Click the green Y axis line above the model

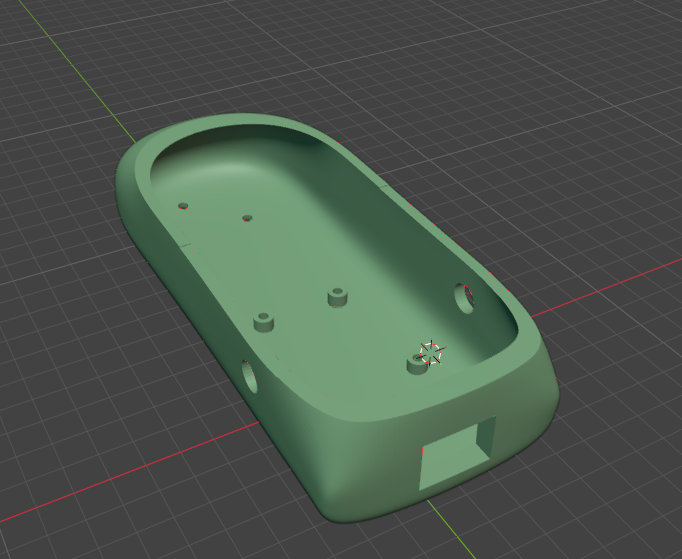[76, 72]
